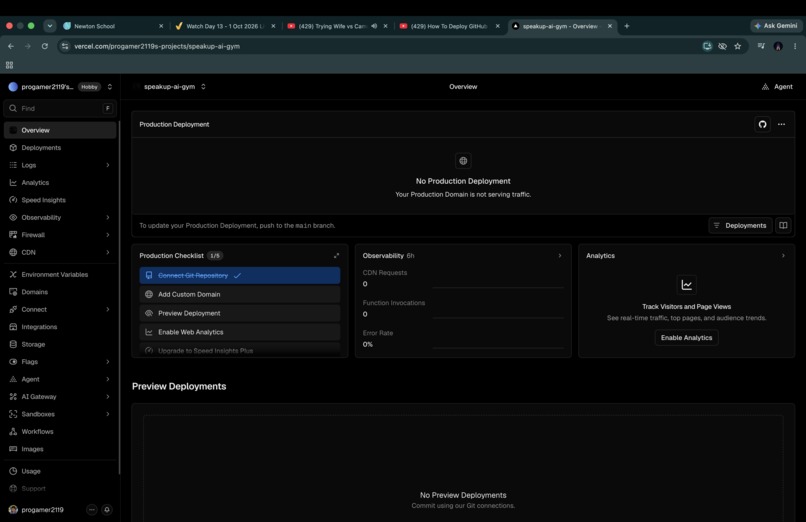Open the user options ellipsis next to progamer2119
The image size is (806, 522).
(x=91, y=510)
